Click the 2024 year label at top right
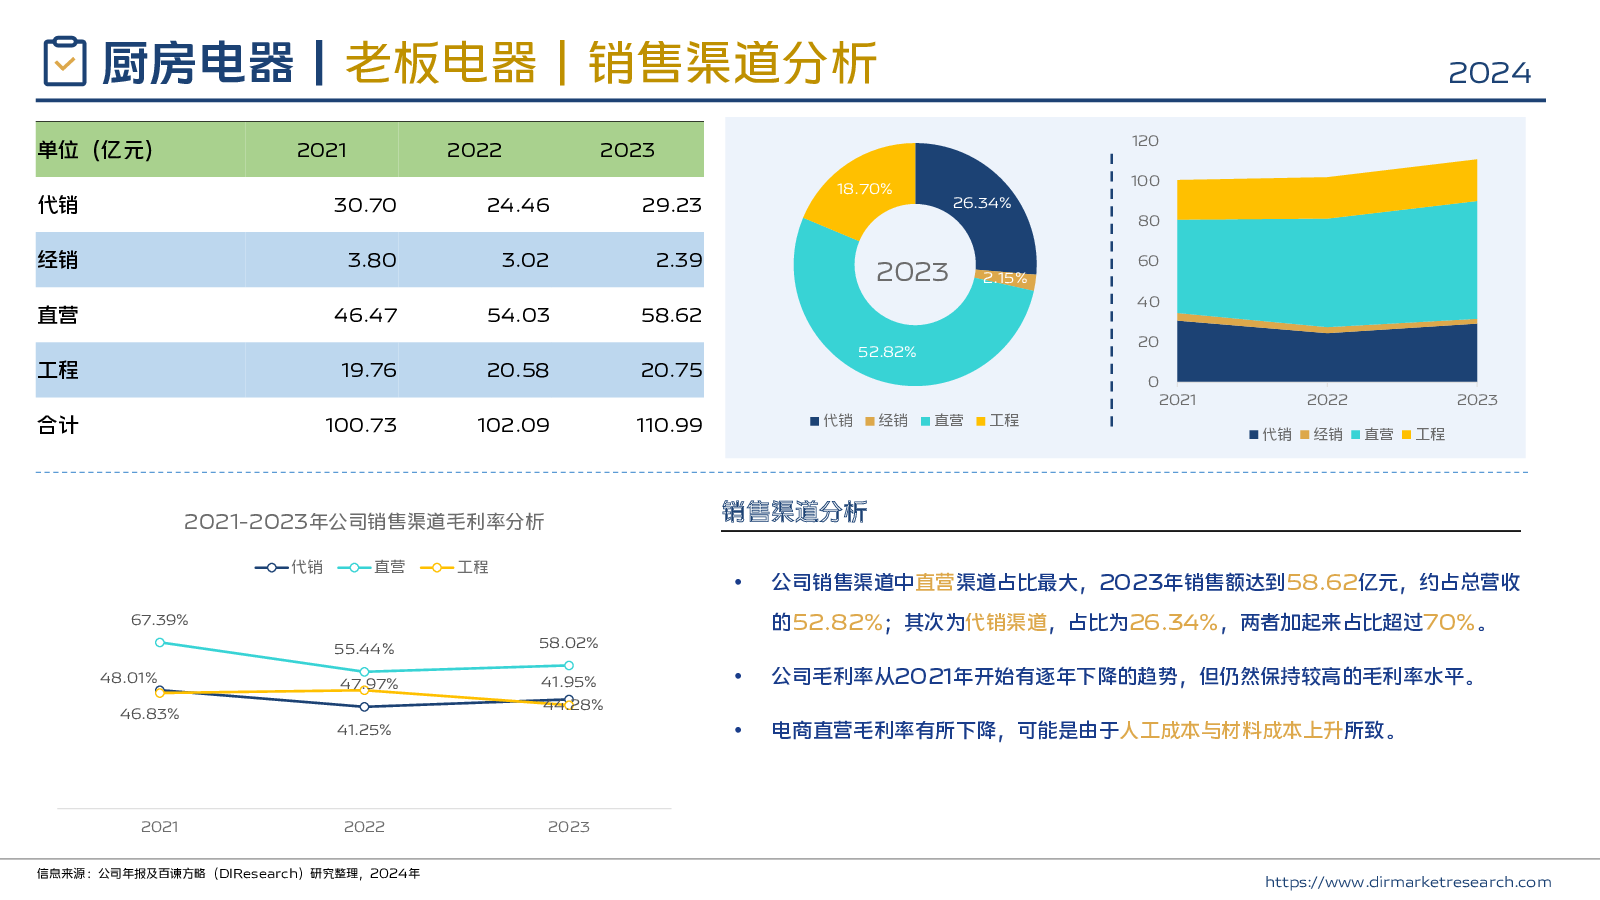The width and height of the screenshot is (1600, 900). point(1489,73)
